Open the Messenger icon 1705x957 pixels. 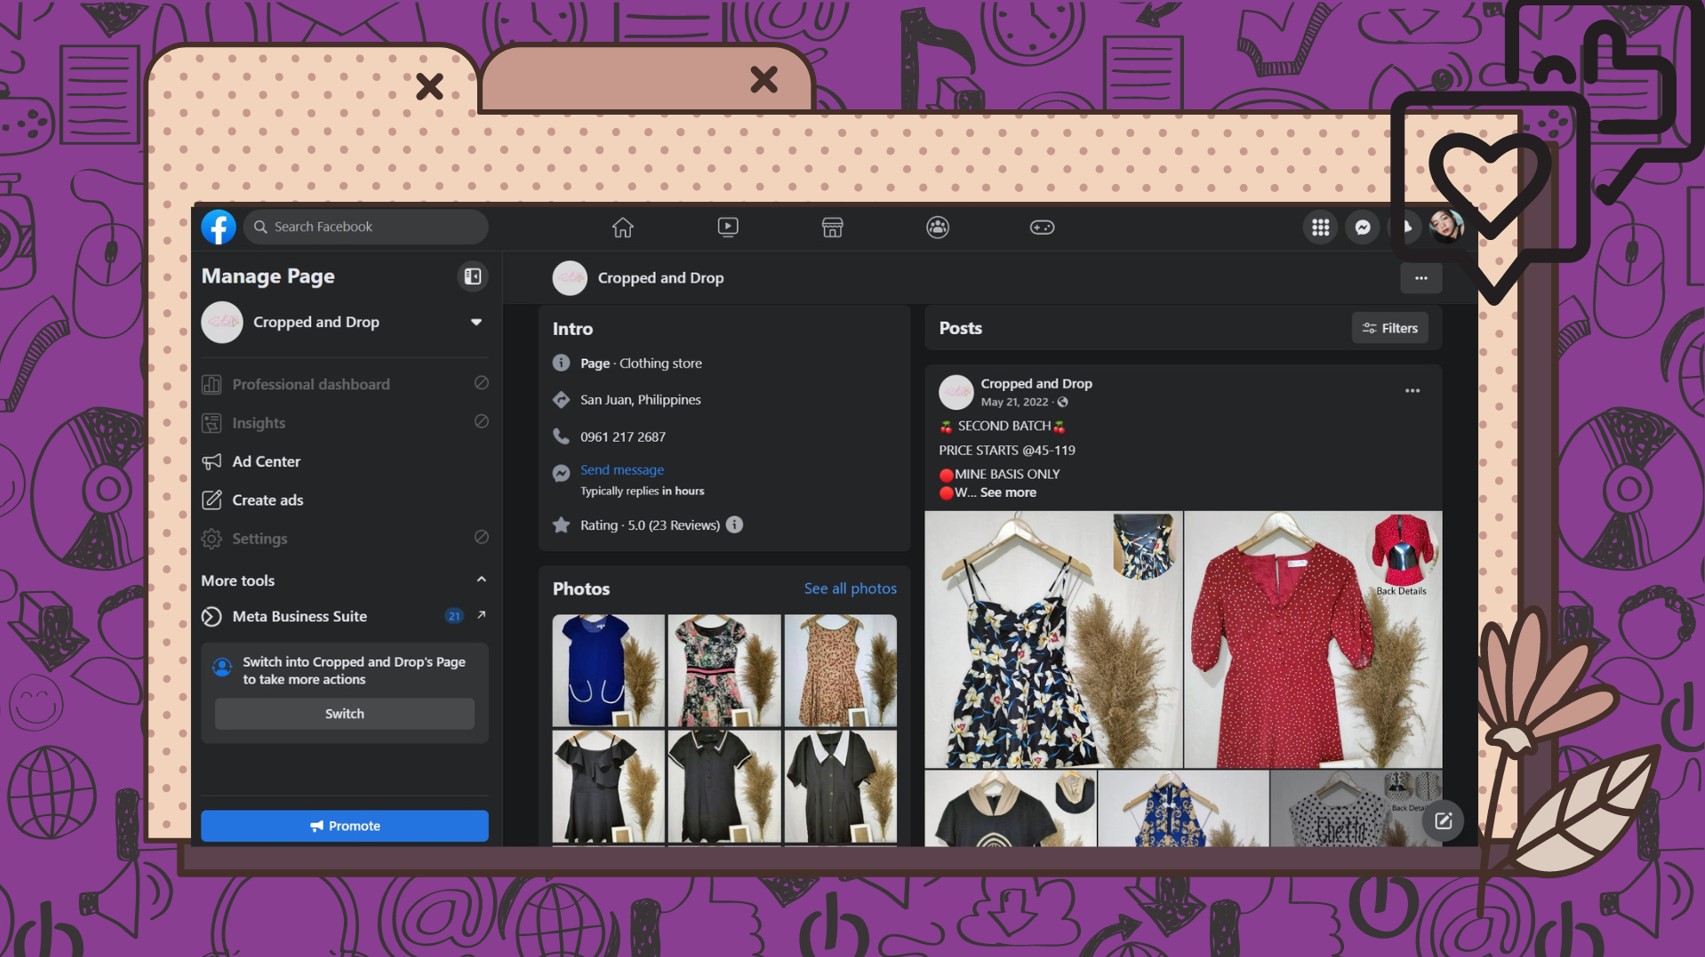pos(1362,227)
